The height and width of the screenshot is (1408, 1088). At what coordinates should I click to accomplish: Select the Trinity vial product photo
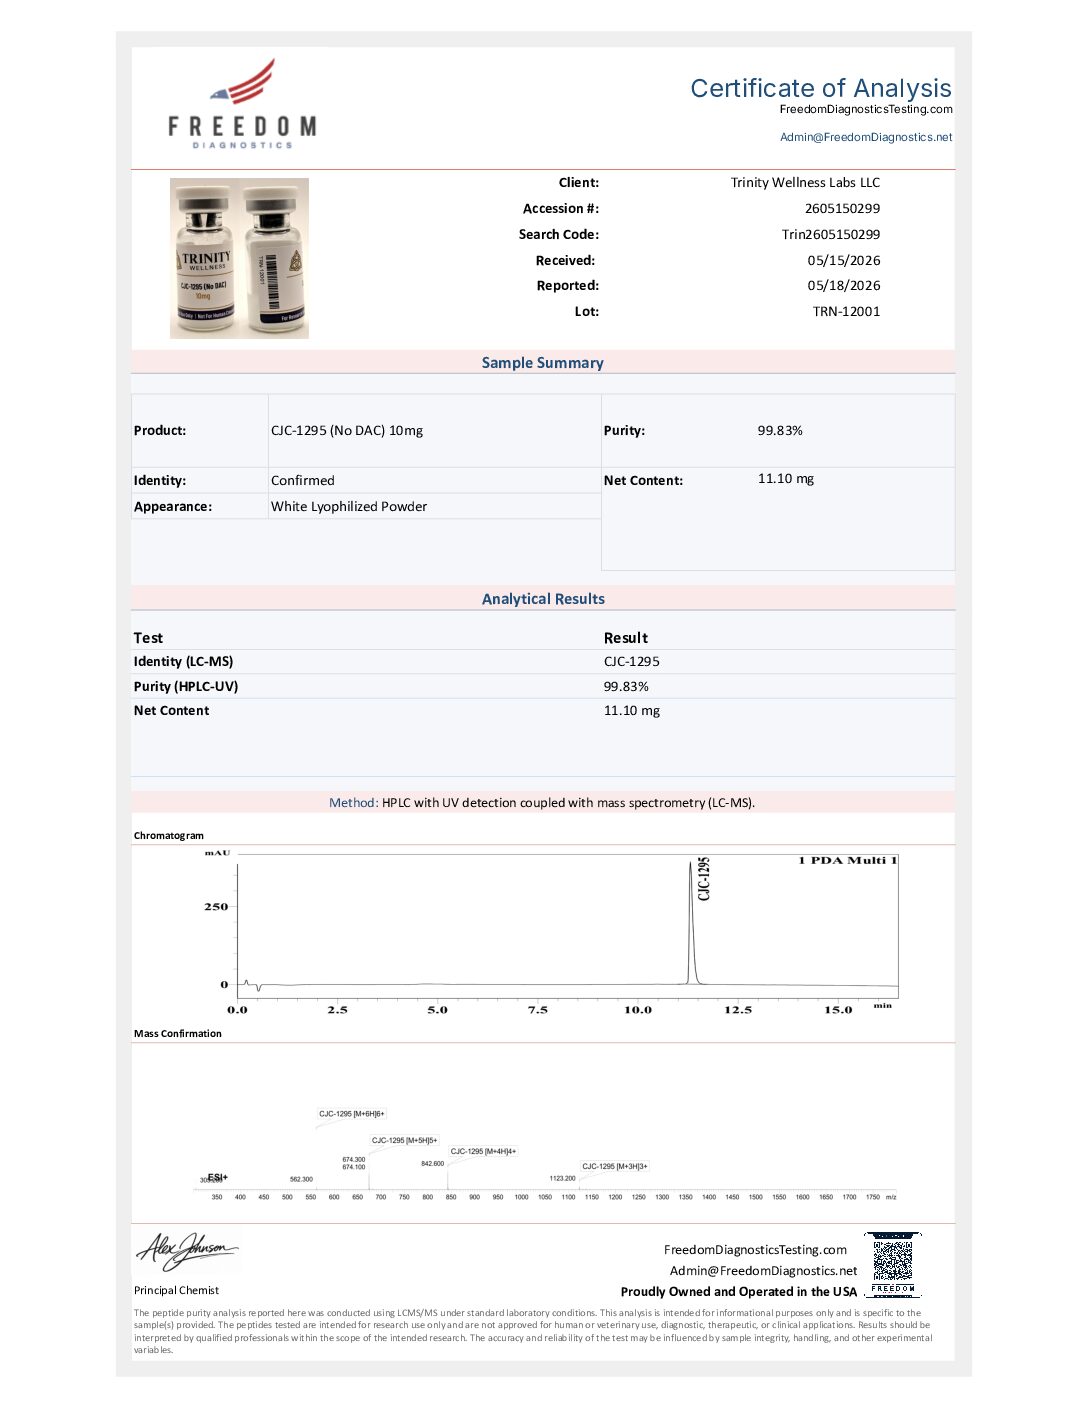(239, 258)
